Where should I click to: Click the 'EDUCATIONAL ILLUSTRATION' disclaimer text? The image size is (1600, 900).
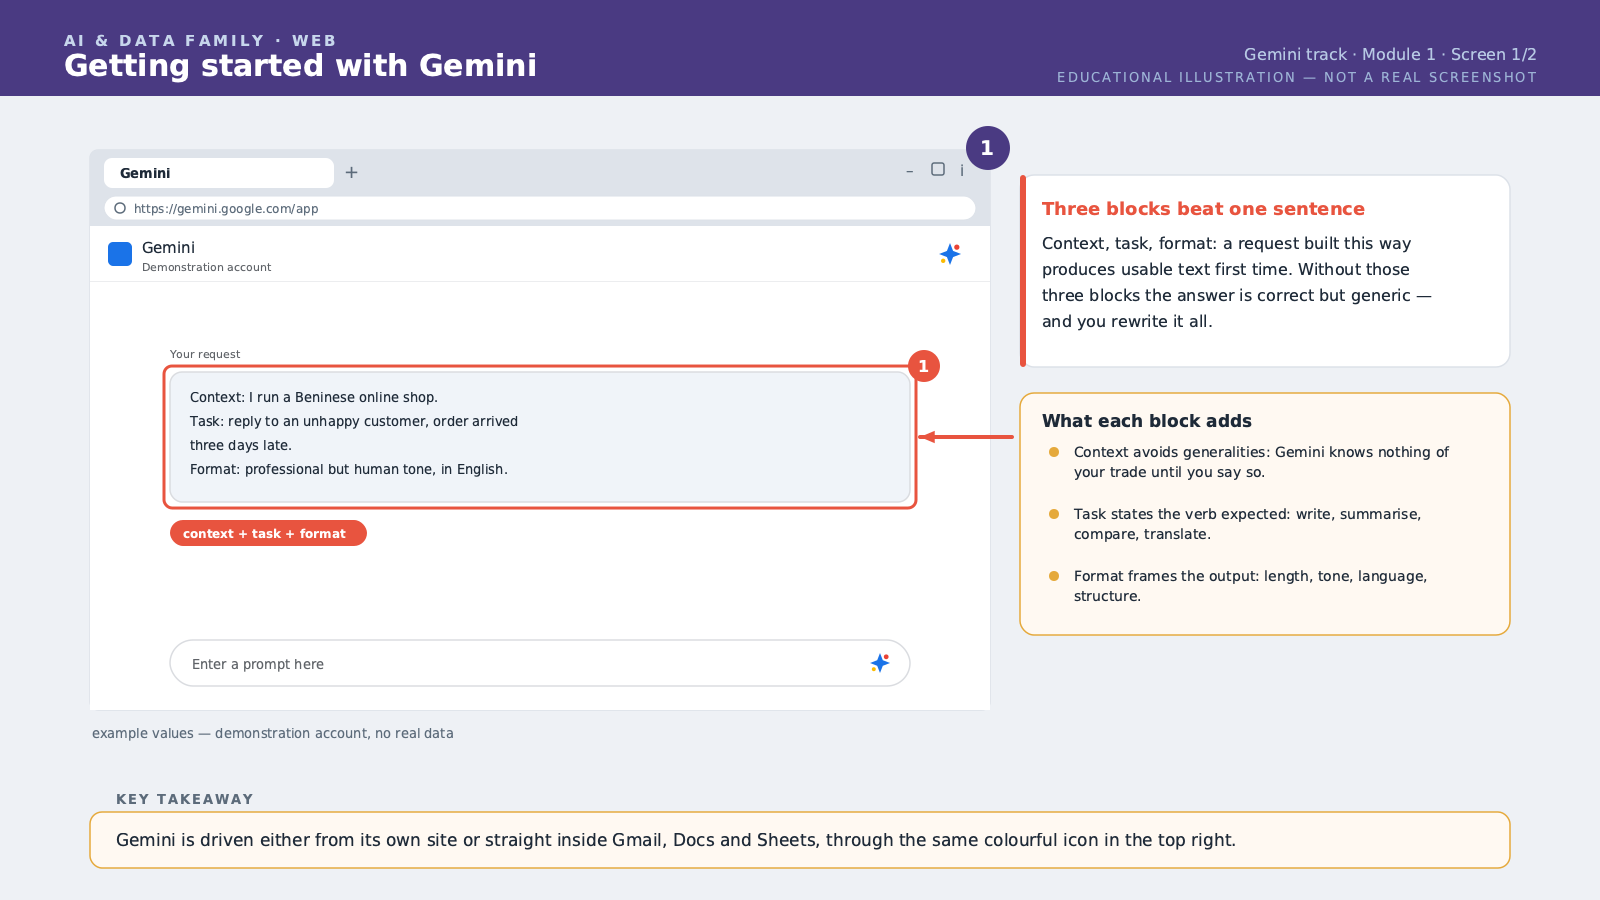click(1297, 77)
